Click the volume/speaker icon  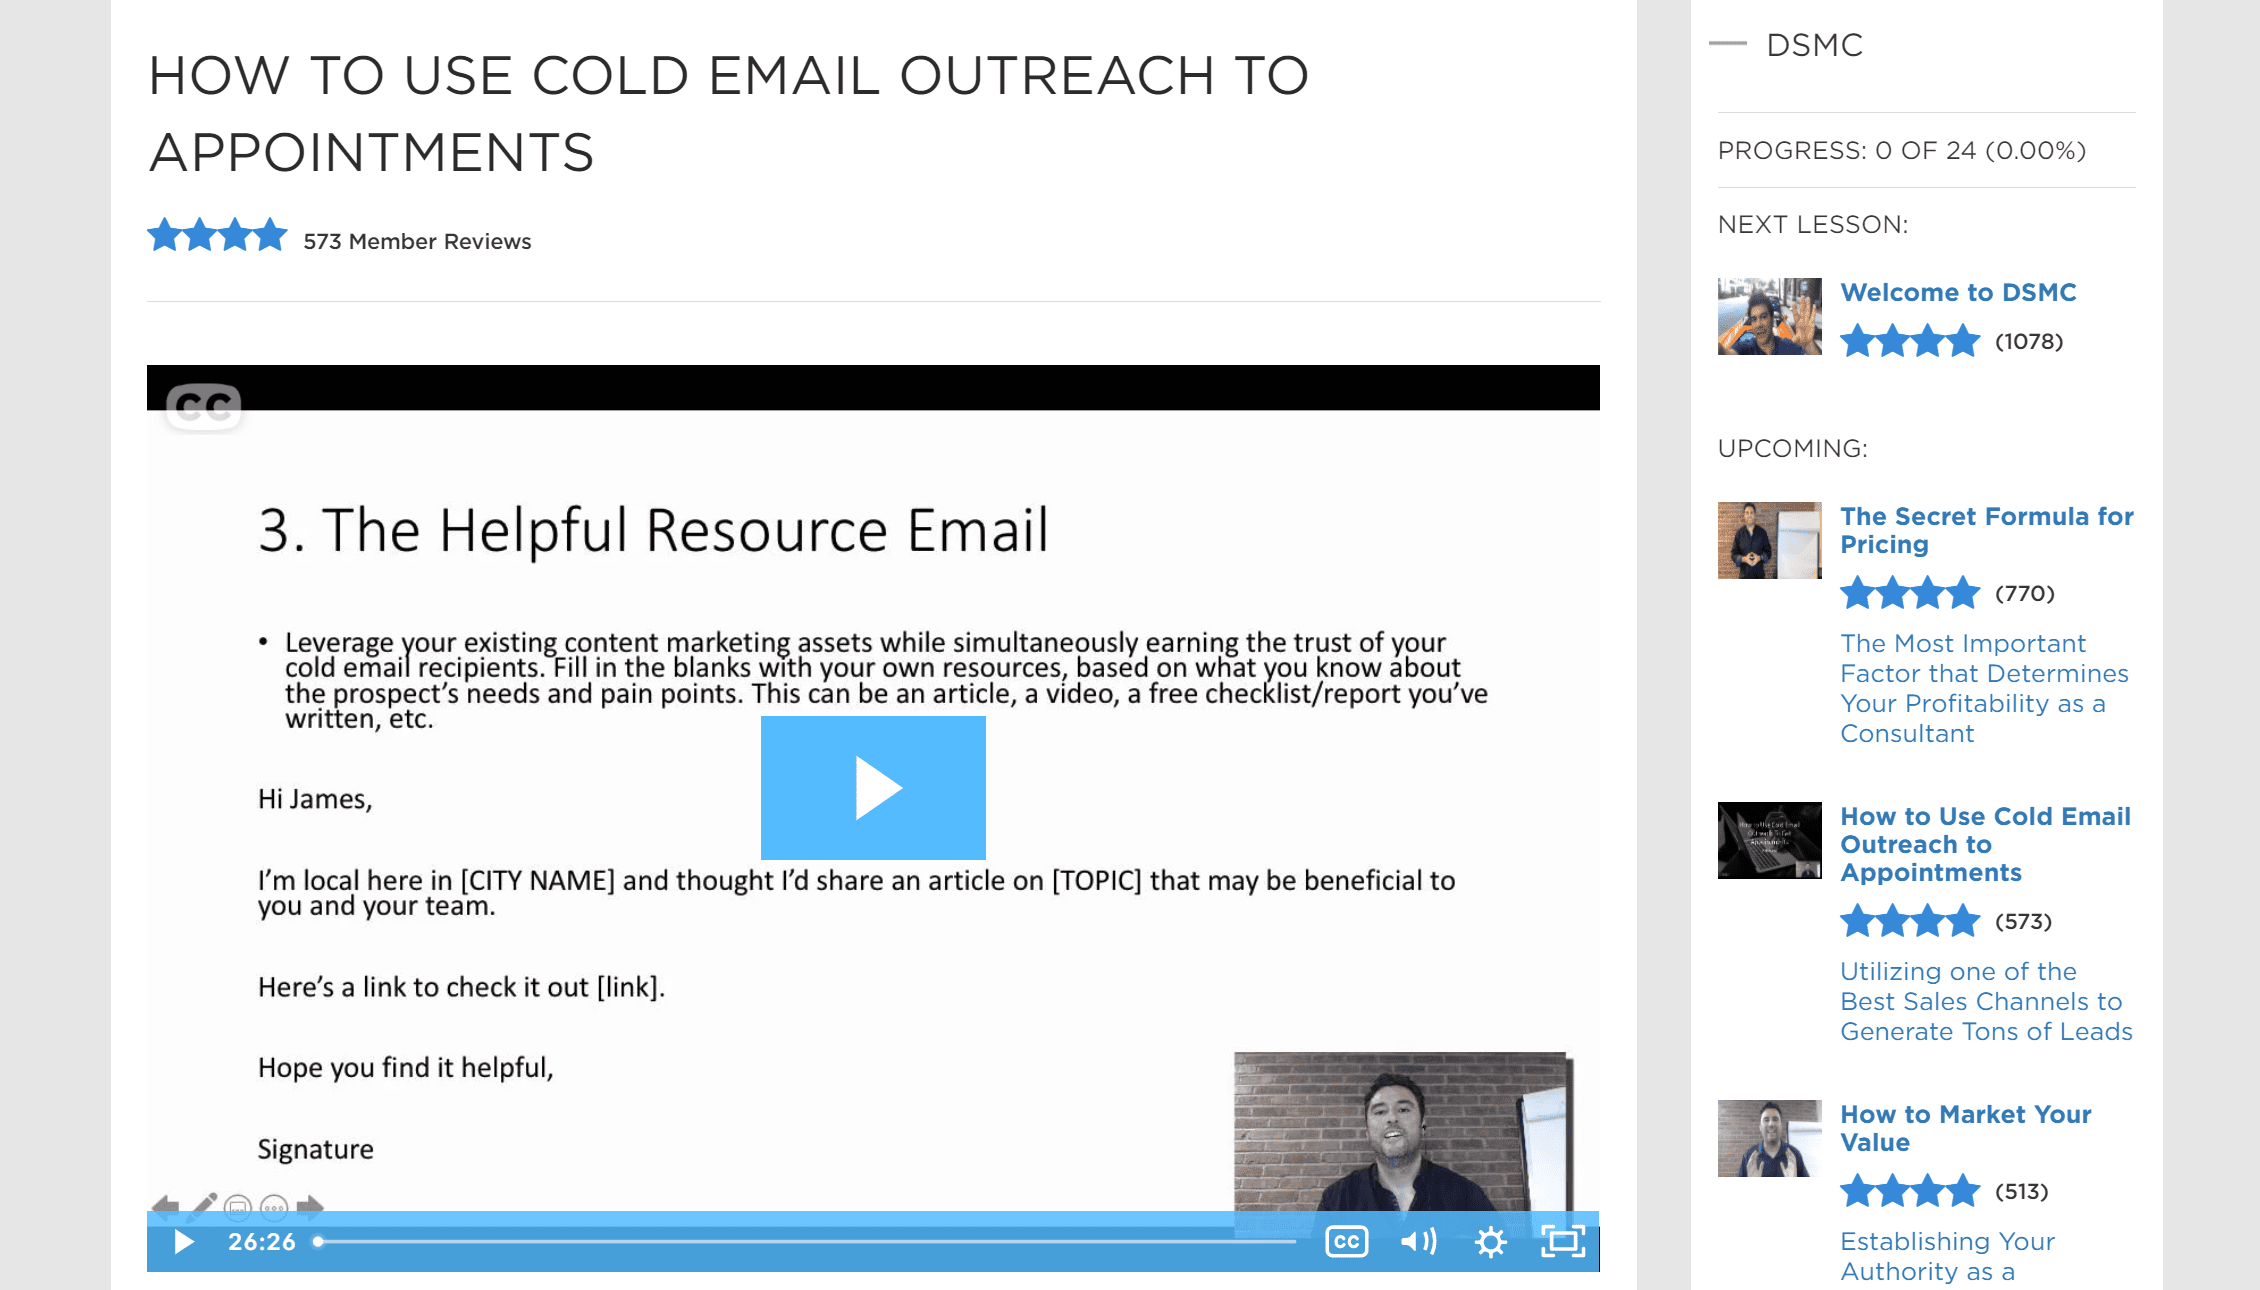pos(1416,1240)
